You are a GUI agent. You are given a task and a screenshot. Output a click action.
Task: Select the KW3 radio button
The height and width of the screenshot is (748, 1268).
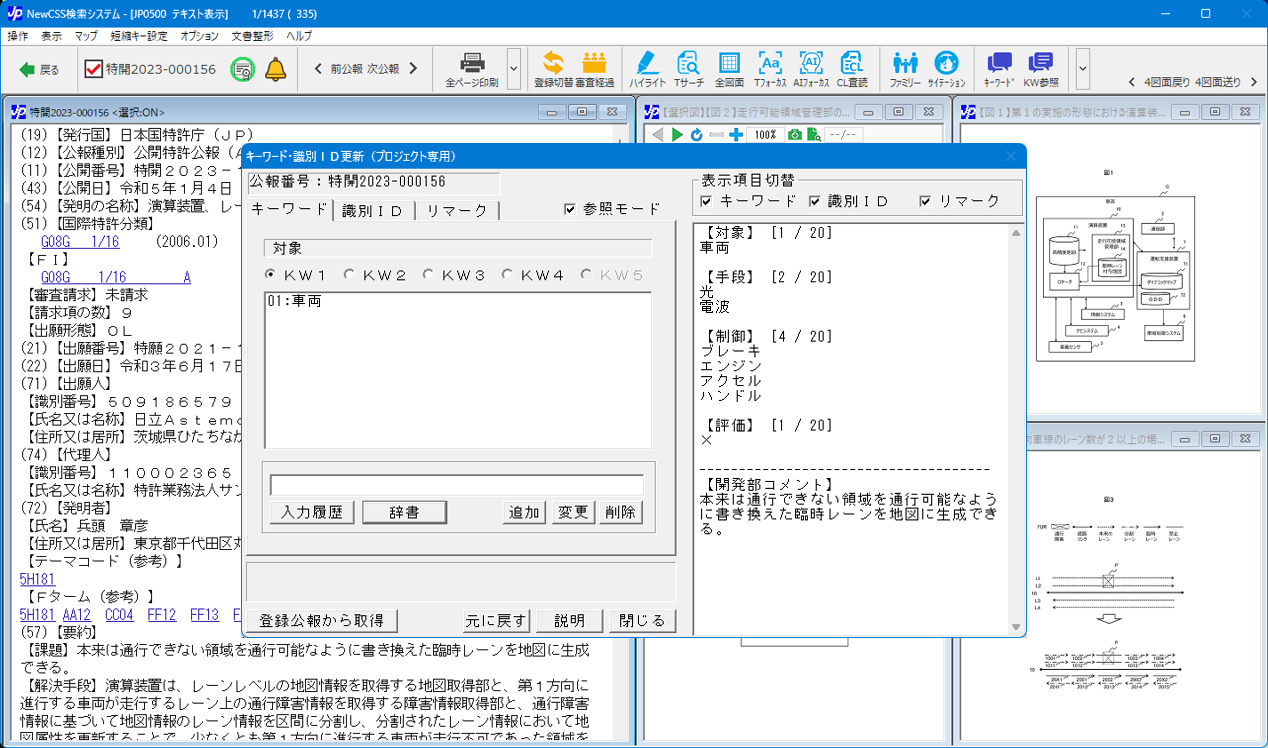(x=428, y=274)
